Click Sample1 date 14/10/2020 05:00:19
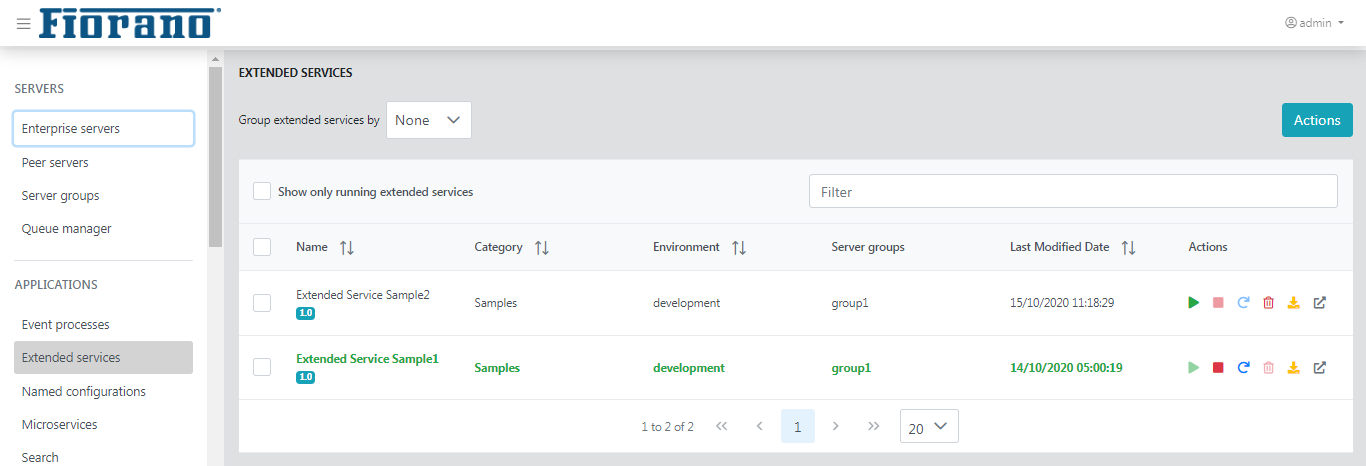1366x466 pixels. coord(1066,368)
